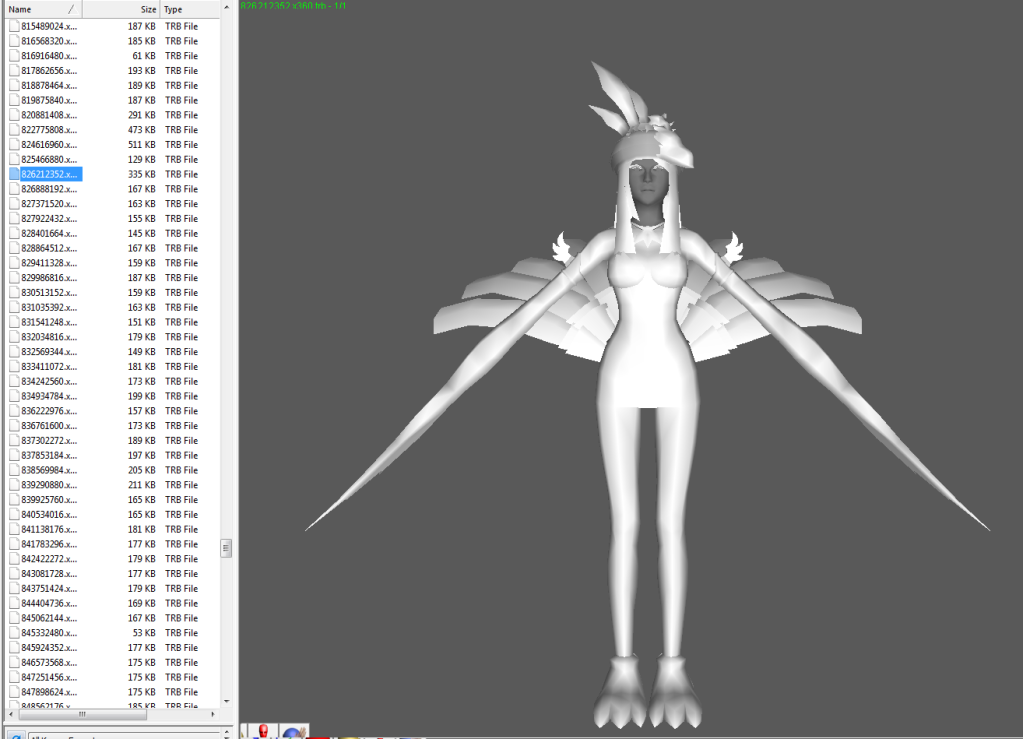Click the blue sphere icon below the viewport
1023x739 pixels.
(x=294, y=731)
